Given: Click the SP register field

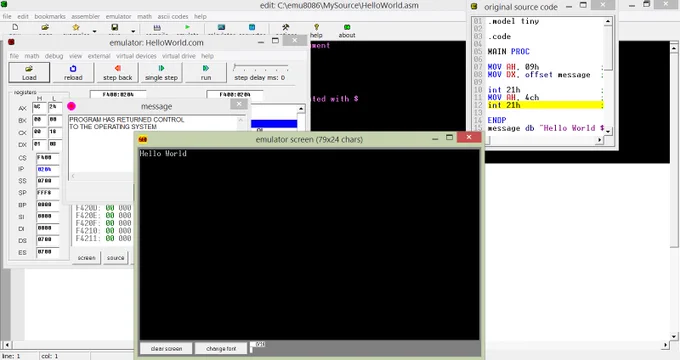Looking at the screenshot, I should pos(47,193).
